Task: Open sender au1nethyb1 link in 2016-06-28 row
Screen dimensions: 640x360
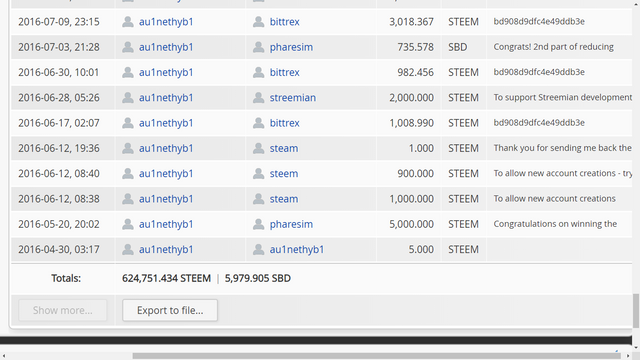Action: 166,98
